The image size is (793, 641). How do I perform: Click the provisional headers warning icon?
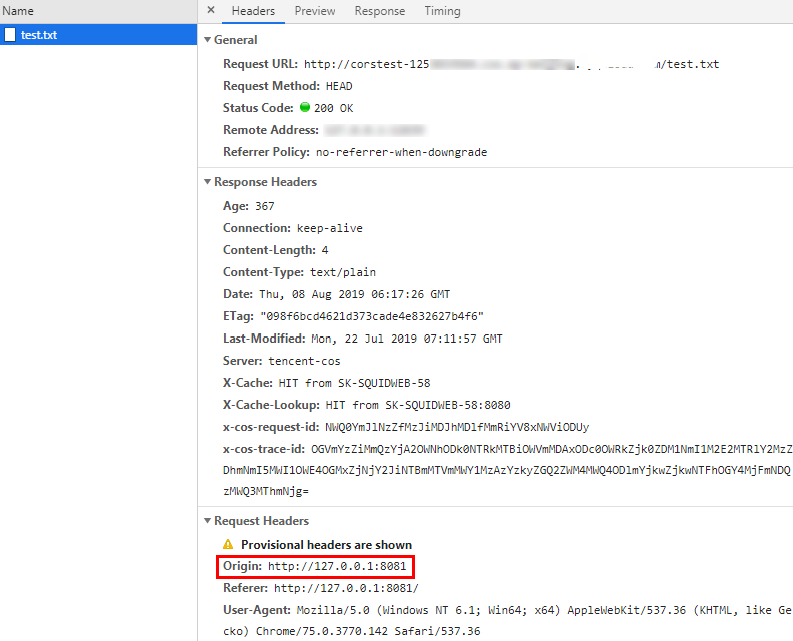228,545
